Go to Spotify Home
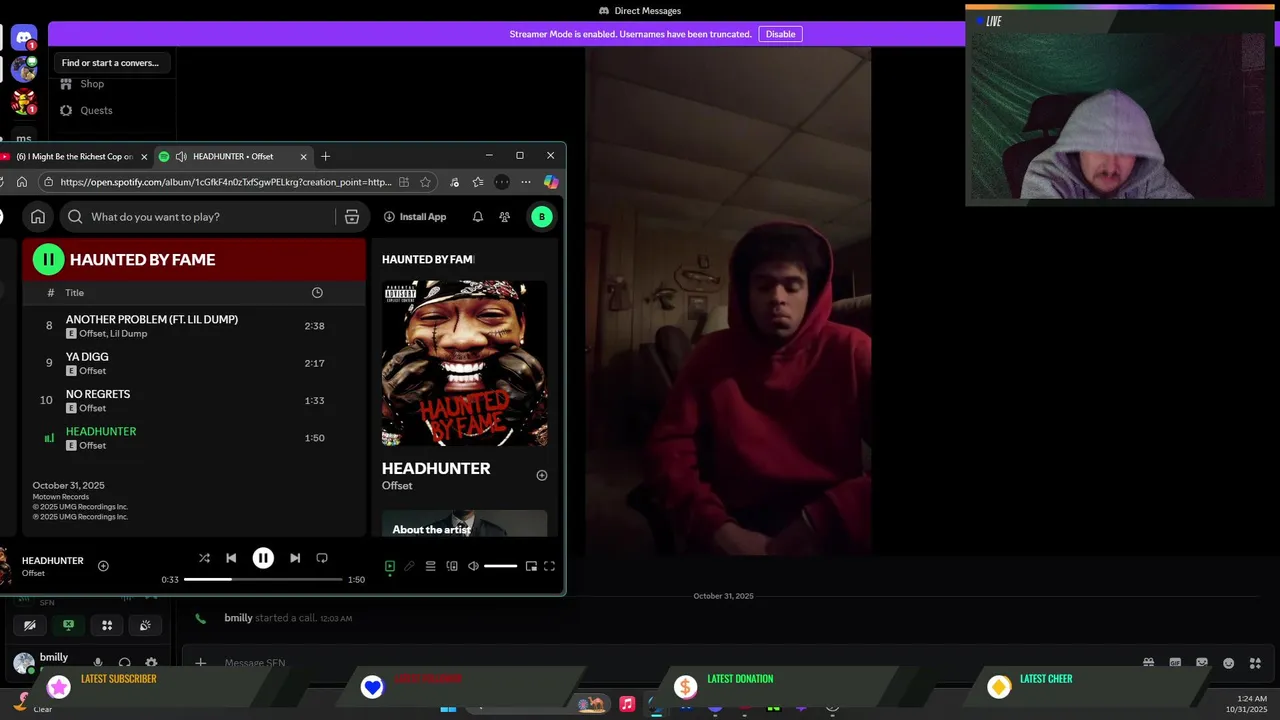The width and height of the screenshot is (1280, 720). click(x=38, y=216)
